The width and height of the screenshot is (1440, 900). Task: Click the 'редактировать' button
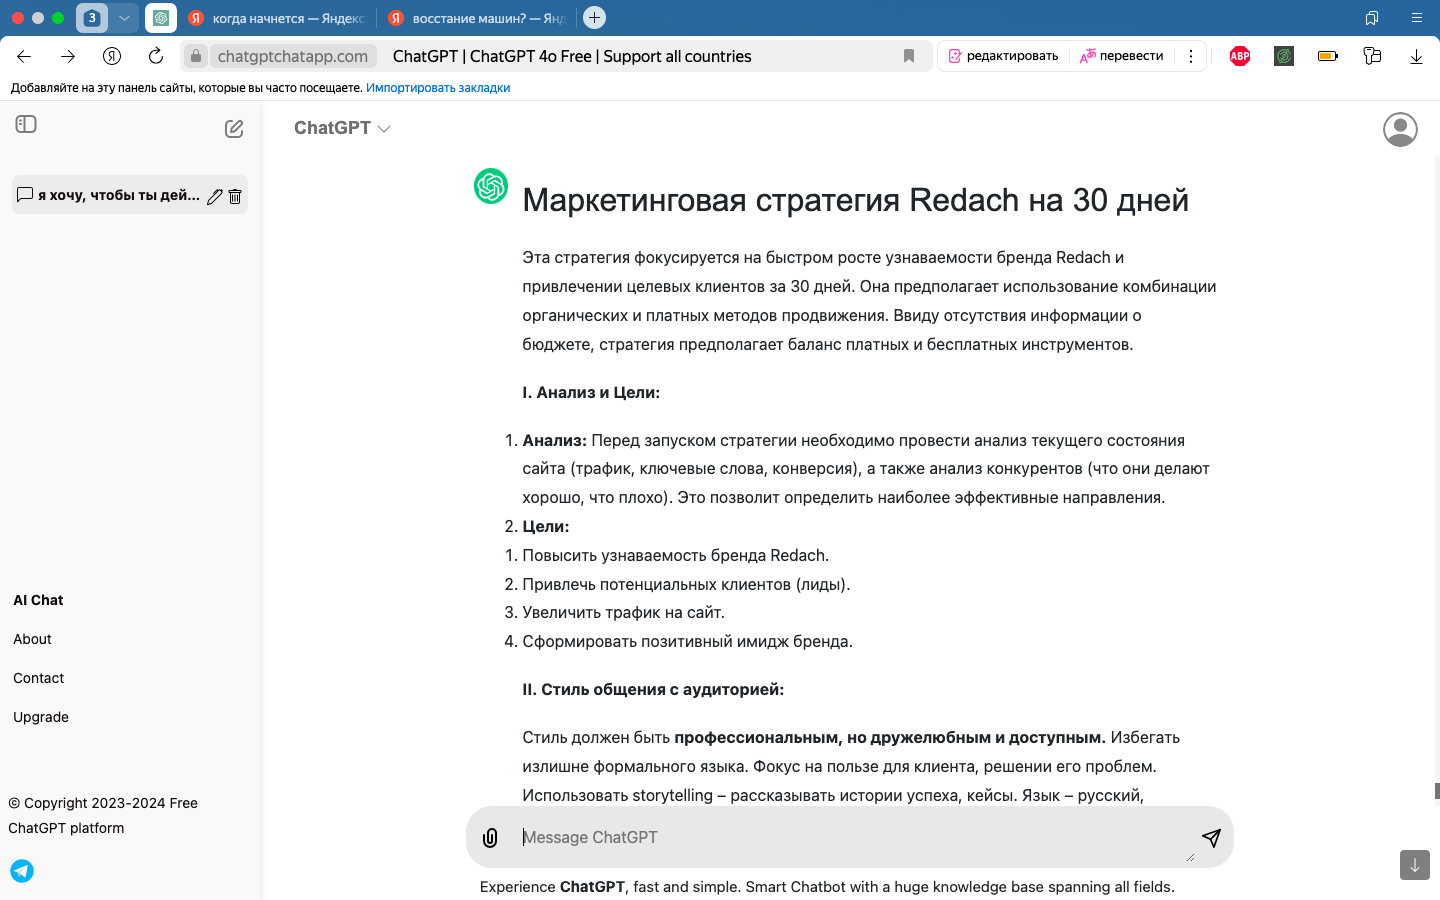click(1003, 56)
